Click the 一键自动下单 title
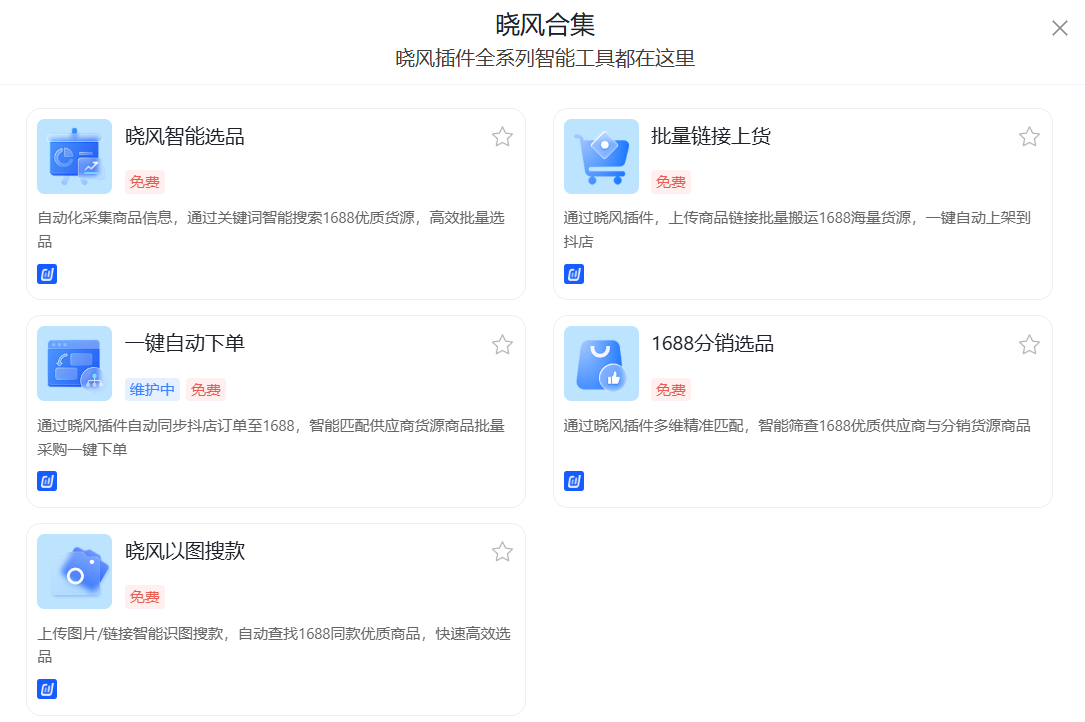Screen dimensions: 1085x722 point(185,343)
